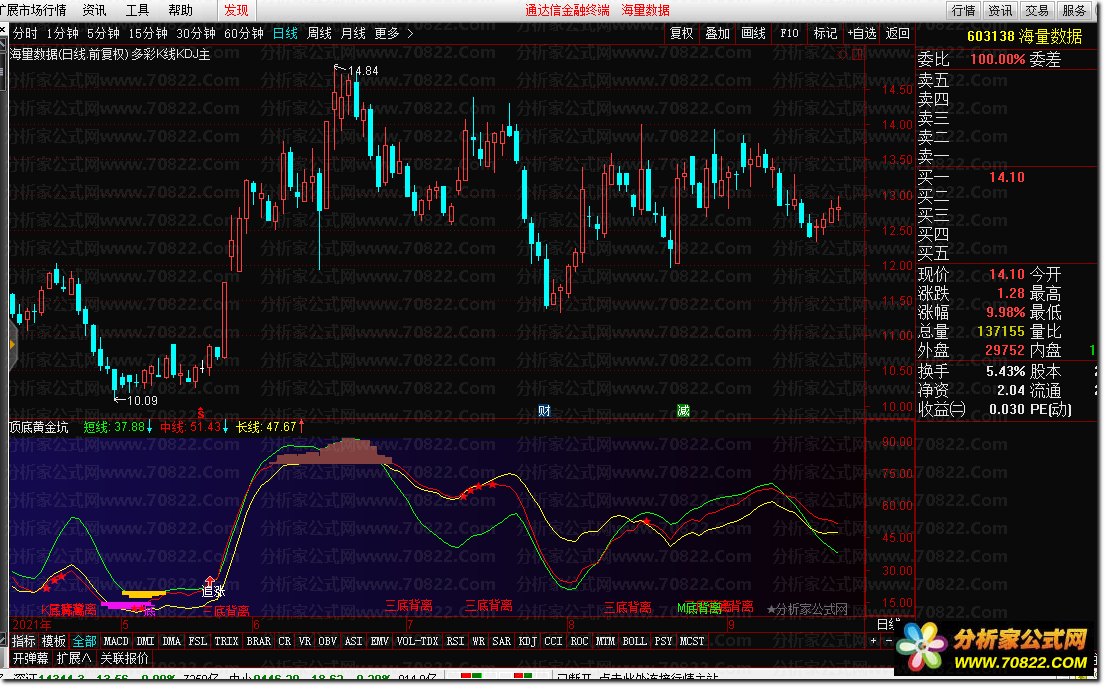Open the 发现 tab

[x=236, y=10]
